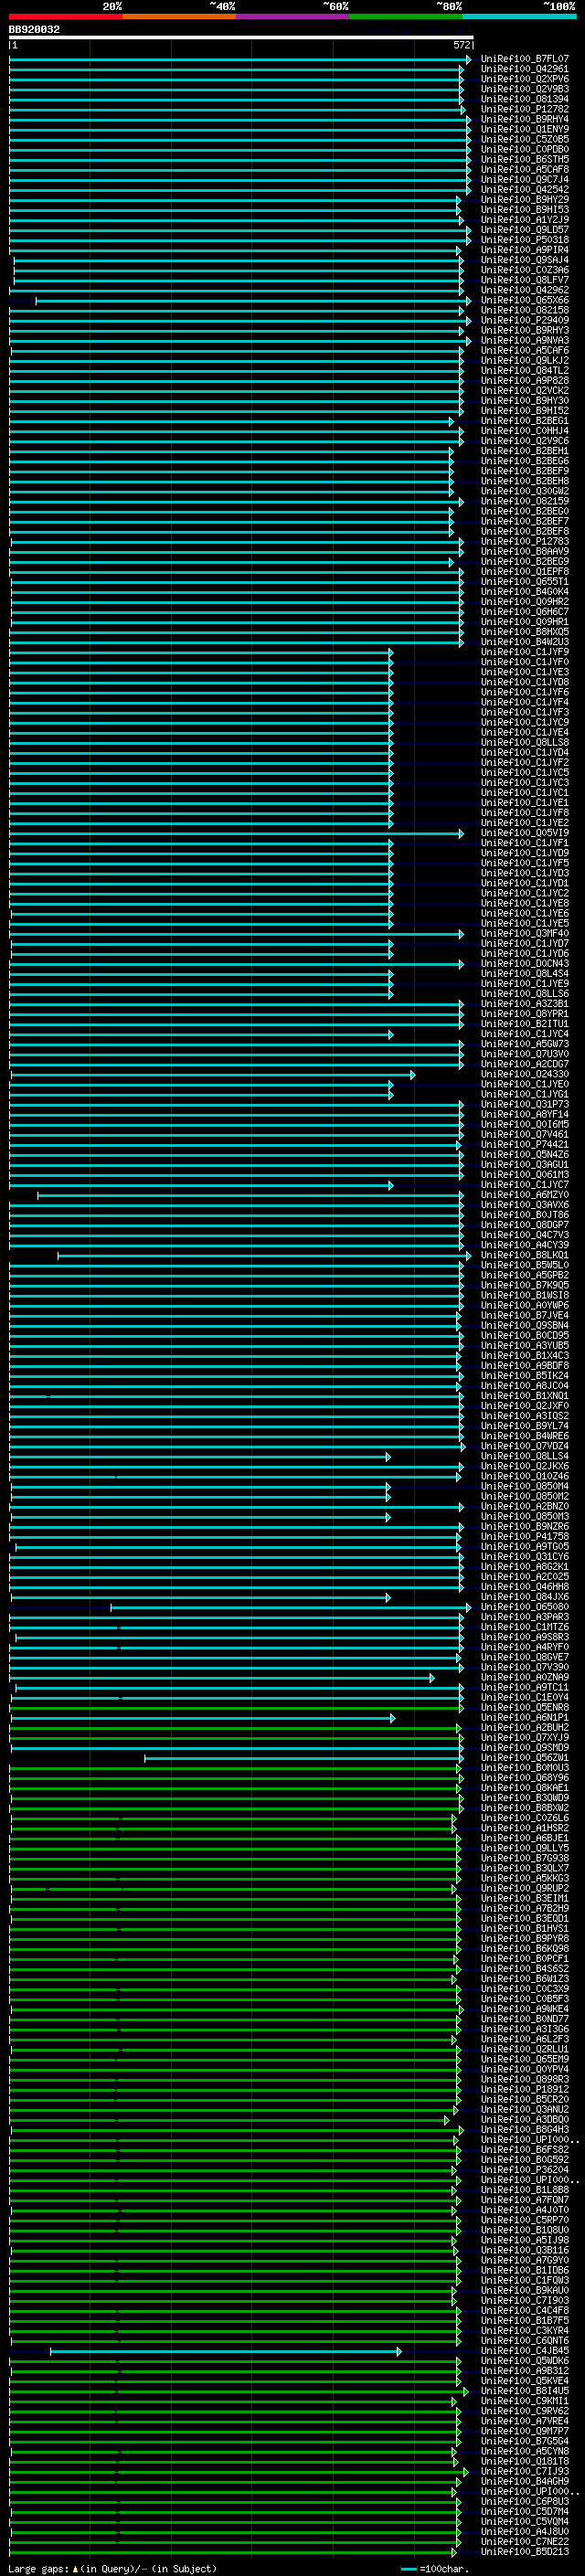This screenshot has width=585, height=2576.
Task: Select hit label UniRef100_Q2XPV6
Action: (525, 79)
